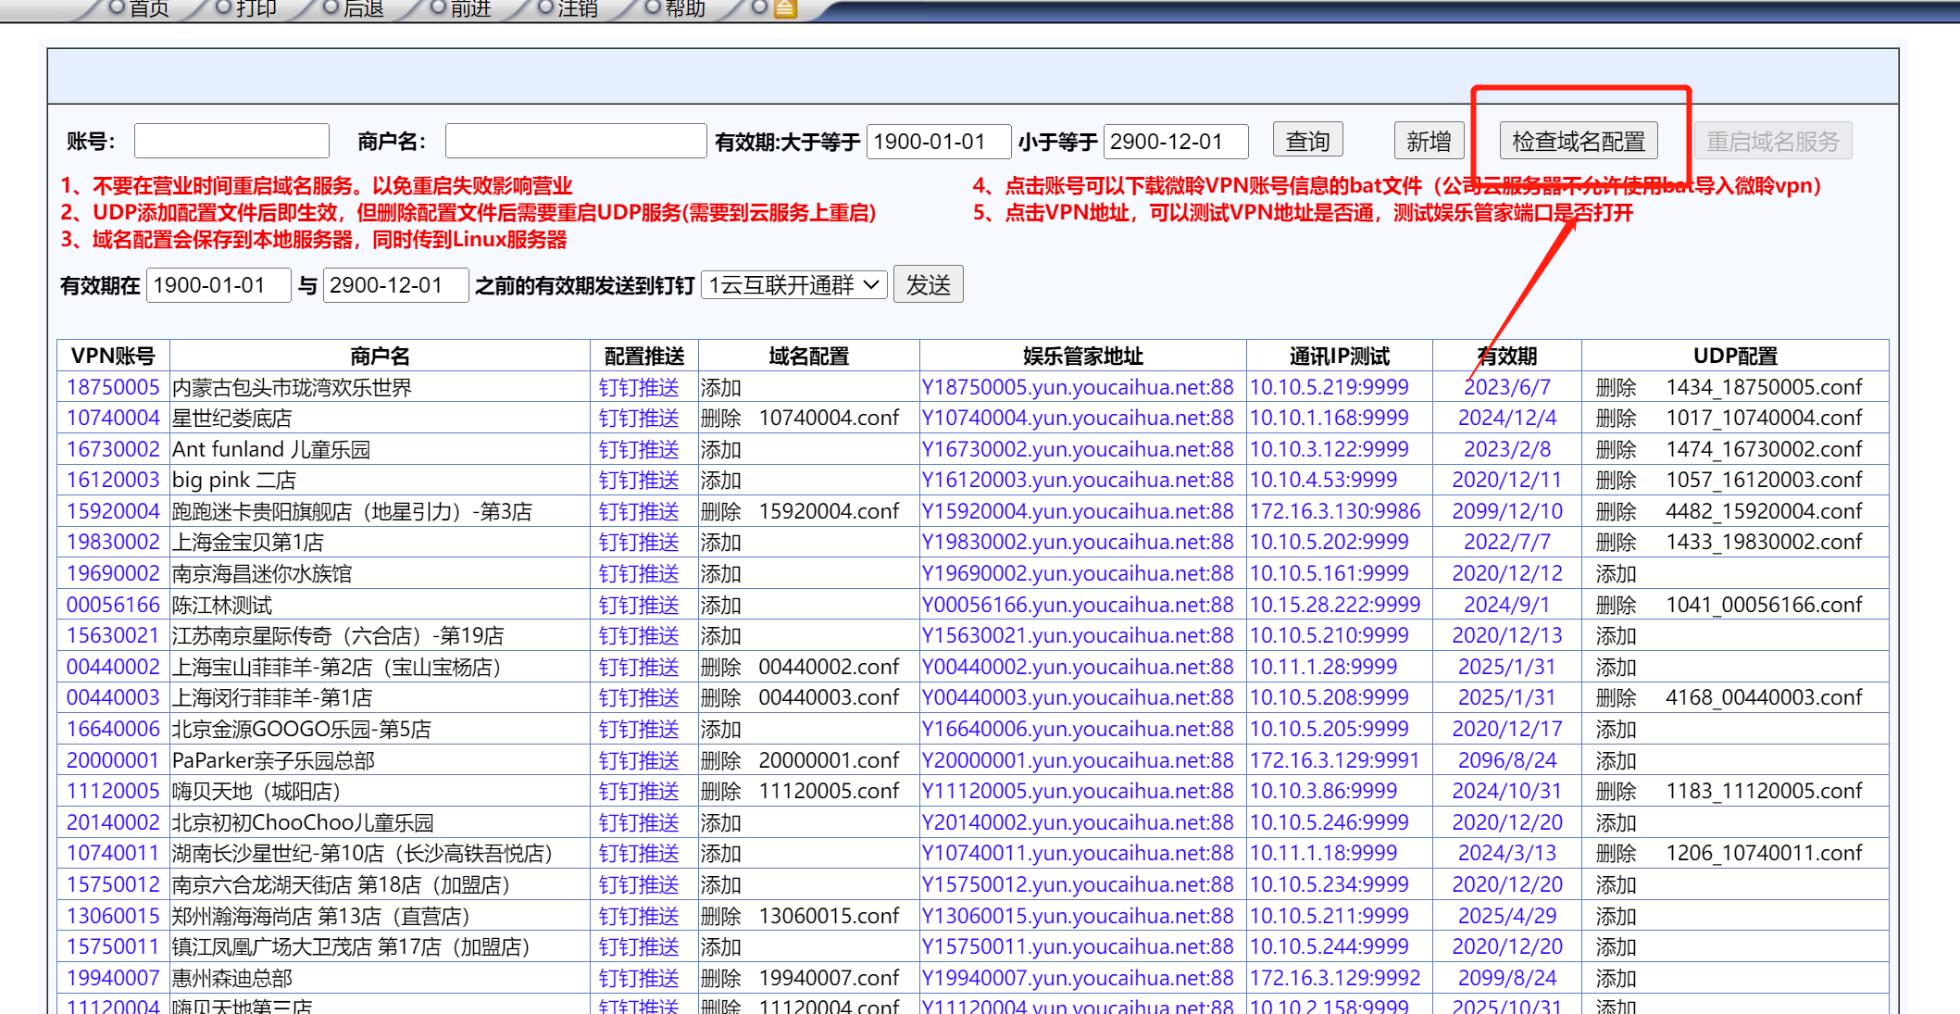Edit the DingTalk end date field after 与
This screenshot has height=1014, width=1960.
(395, 285)
